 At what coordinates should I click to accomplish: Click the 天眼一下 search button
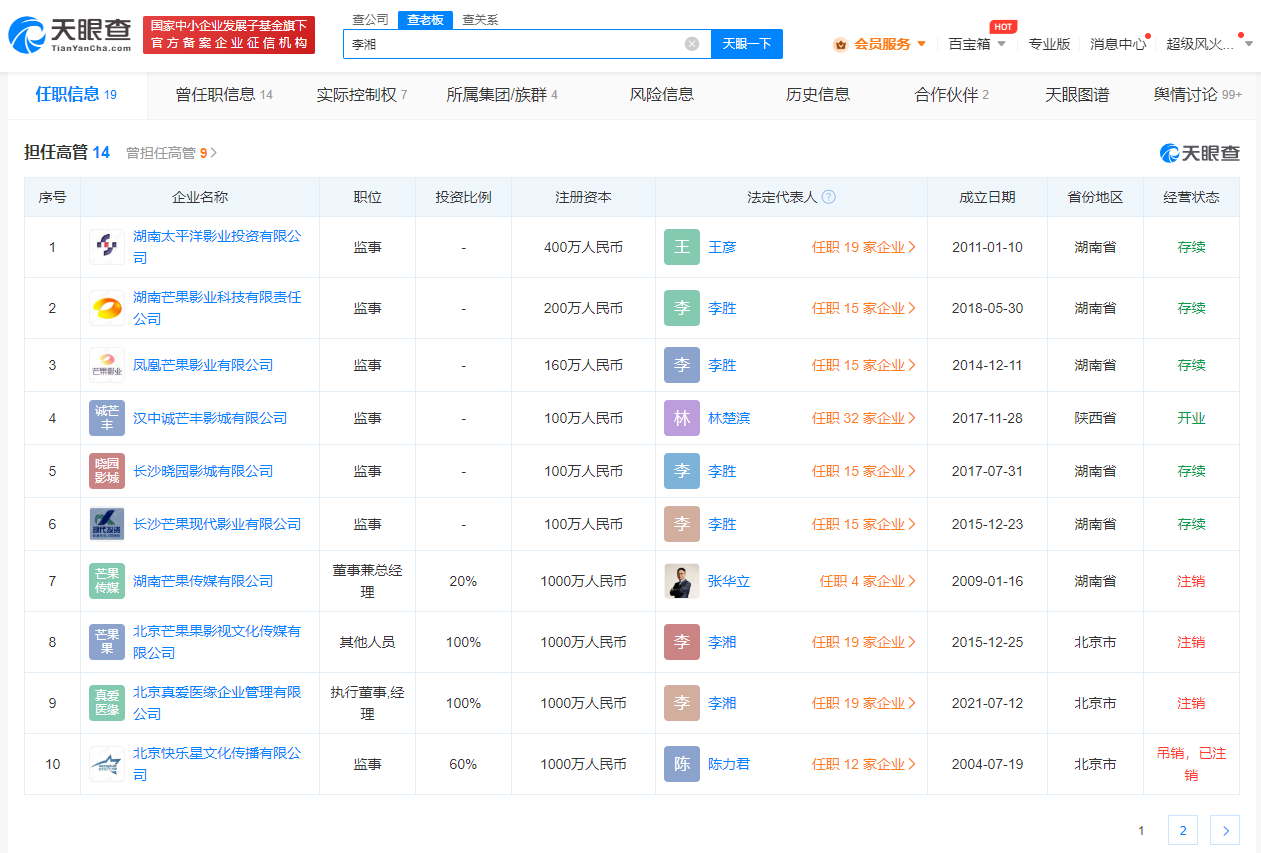pyautogui.click(x=746, y=44)
